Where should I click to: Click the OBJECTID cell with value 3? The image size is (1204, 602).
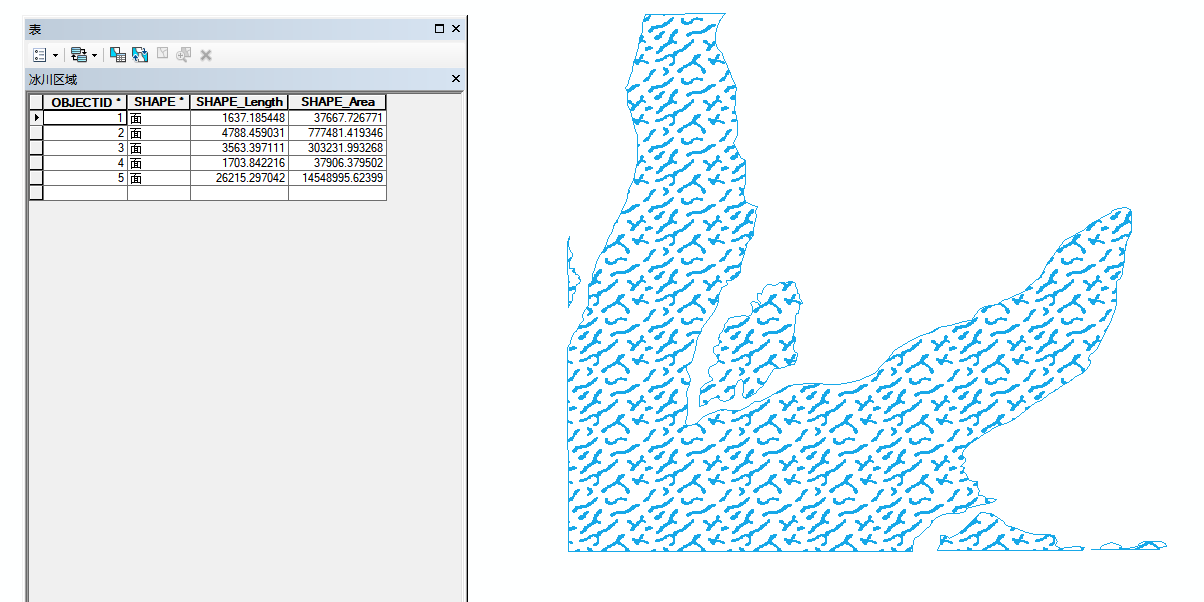point(86,147)
